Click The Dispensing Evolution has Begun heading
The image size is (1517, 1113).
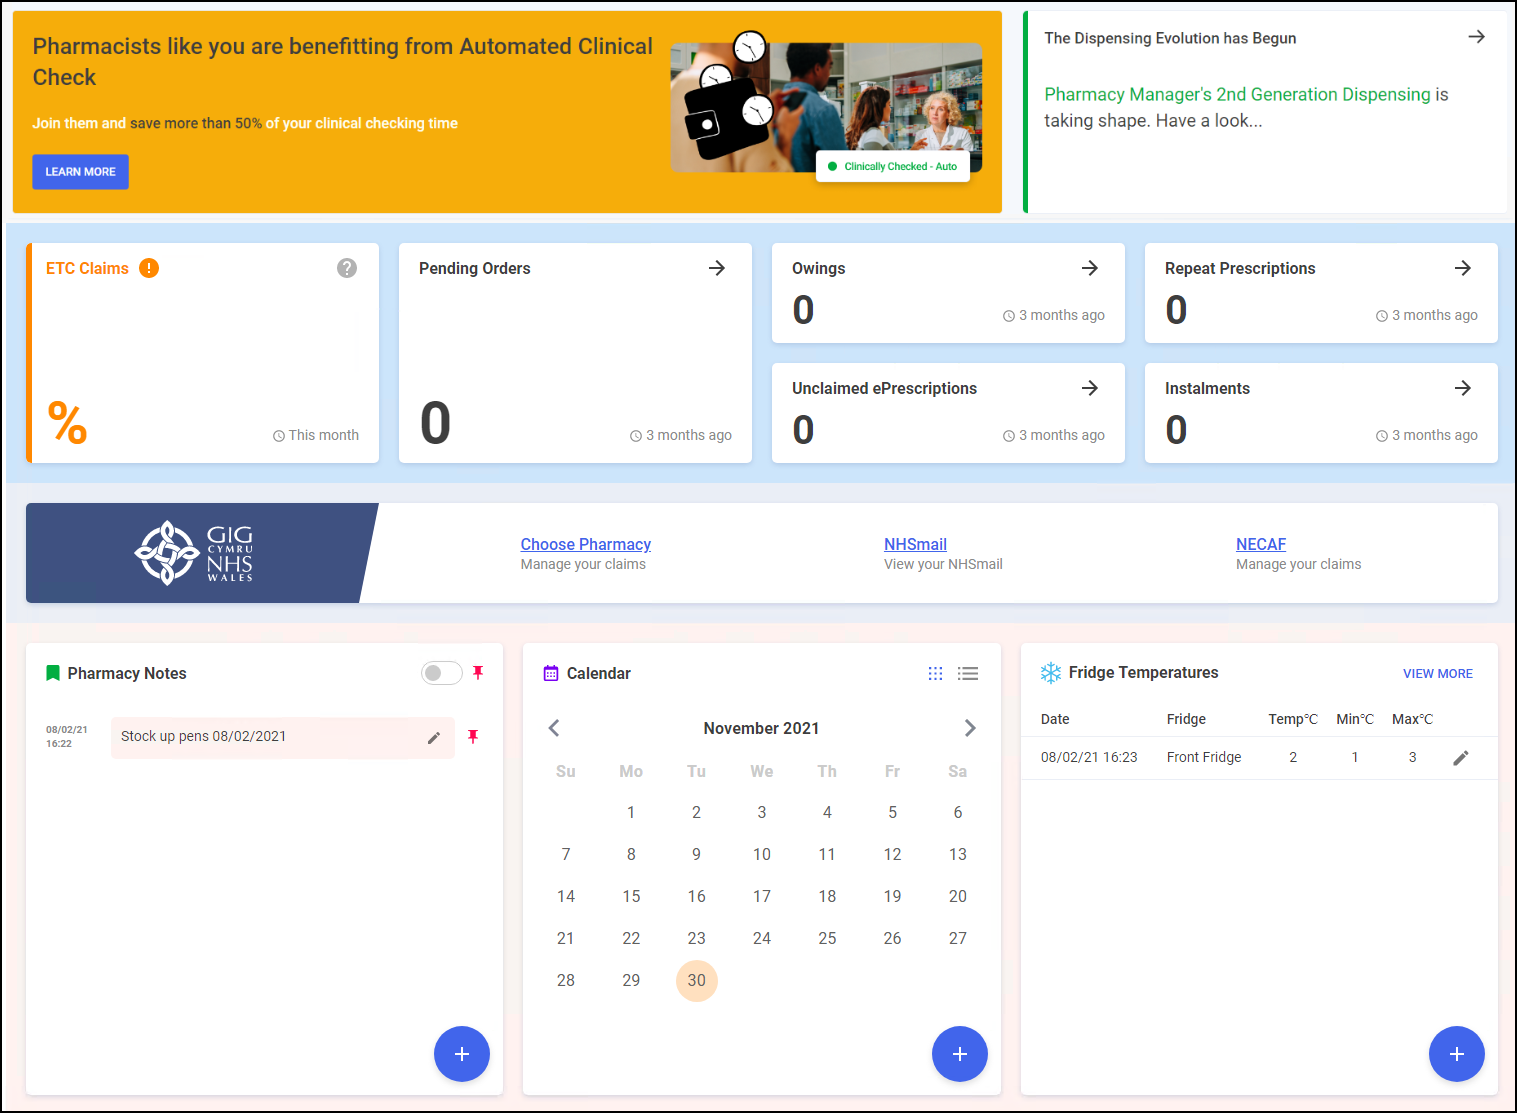click(1170, 38)
